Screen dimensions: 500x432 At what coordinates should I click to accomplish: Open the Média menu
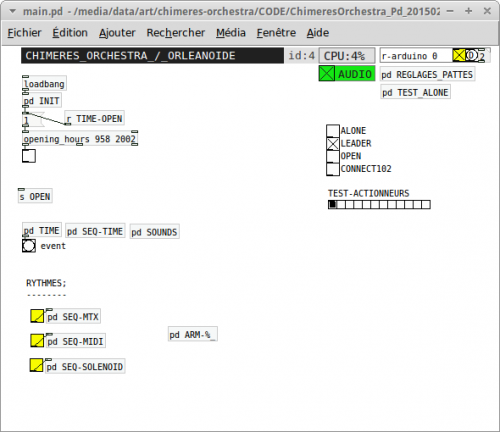point(231,33)
